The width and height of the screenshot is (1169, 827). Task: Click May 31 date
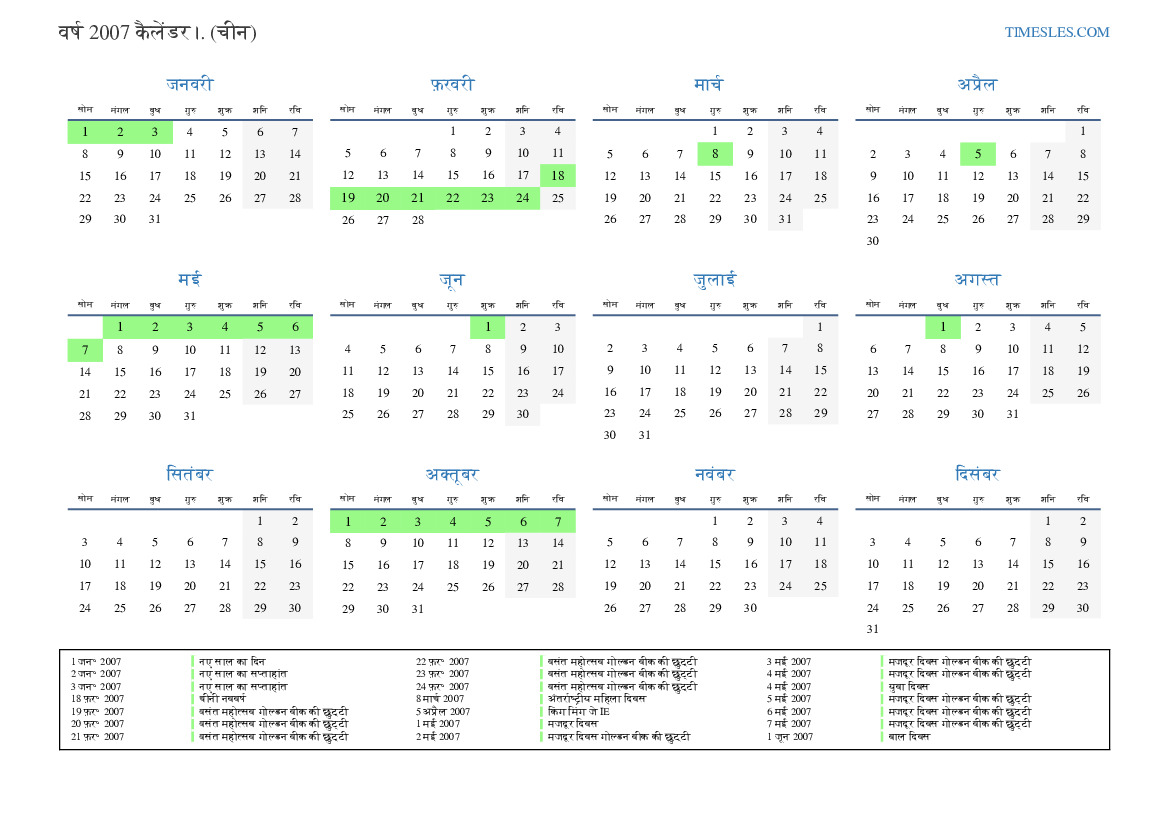click(189, 415)
